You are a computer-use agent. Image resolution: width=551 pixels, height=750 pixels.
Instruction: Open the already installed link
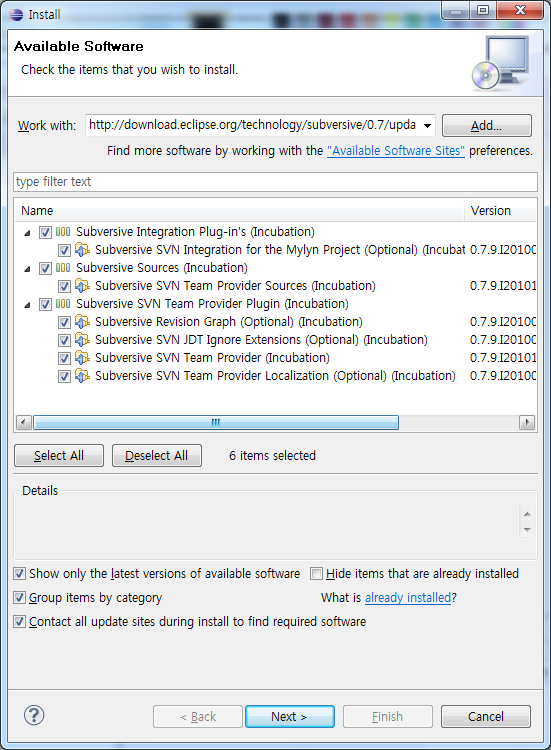click(x=408, y=597)
